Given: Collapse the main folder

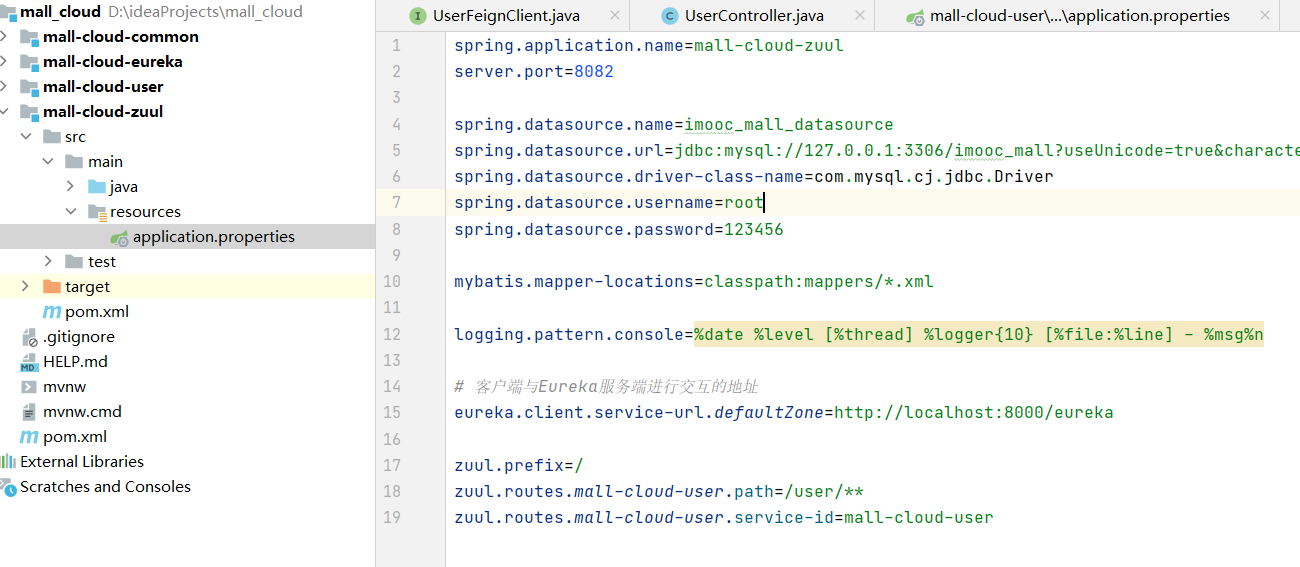Looking at the screenshot, I should [x=48, y=162].
